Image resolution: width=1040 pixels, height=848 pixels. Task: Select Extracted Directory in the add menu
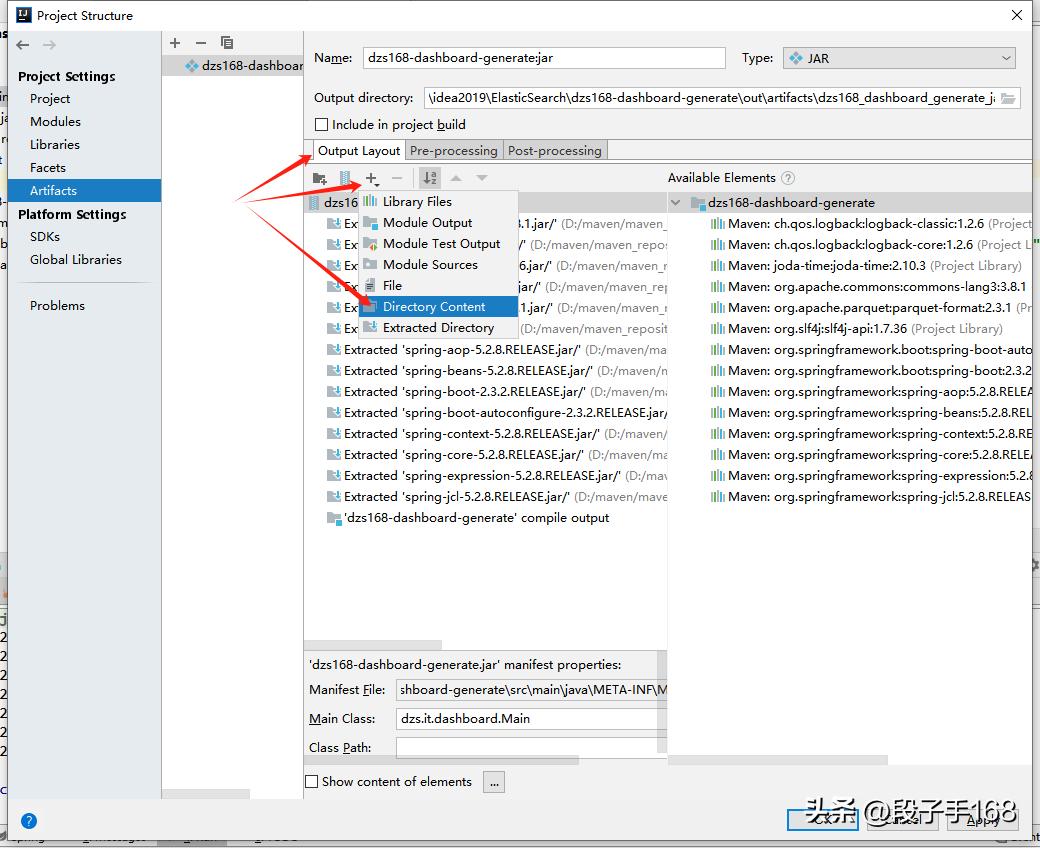pos(438,328)
